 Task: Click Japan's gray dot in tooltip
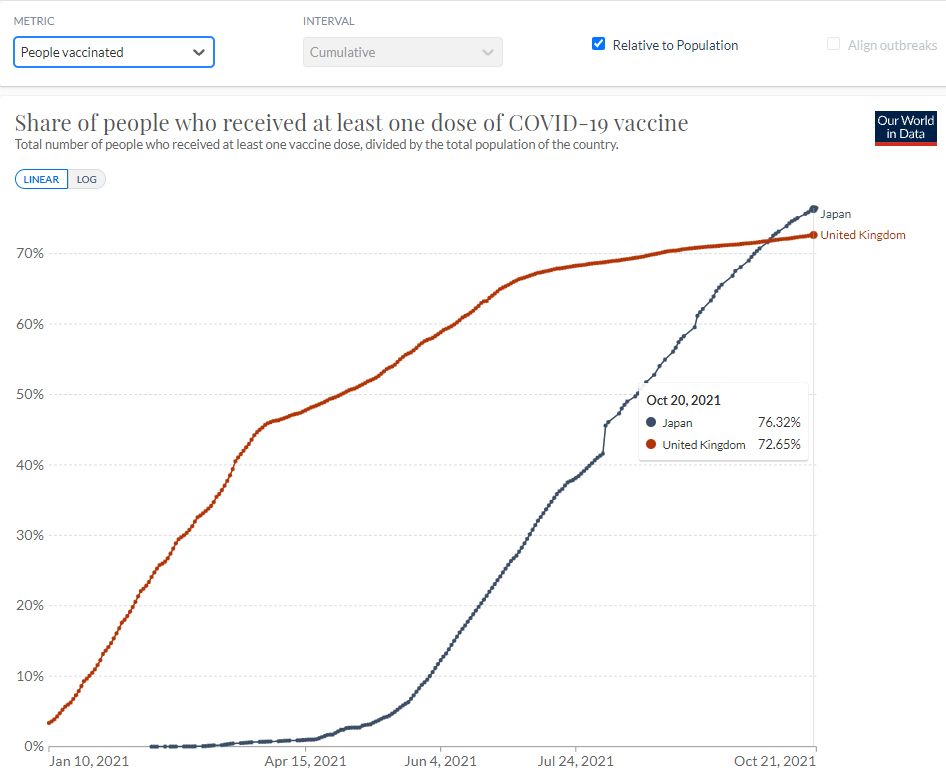(x=651, y=423)
